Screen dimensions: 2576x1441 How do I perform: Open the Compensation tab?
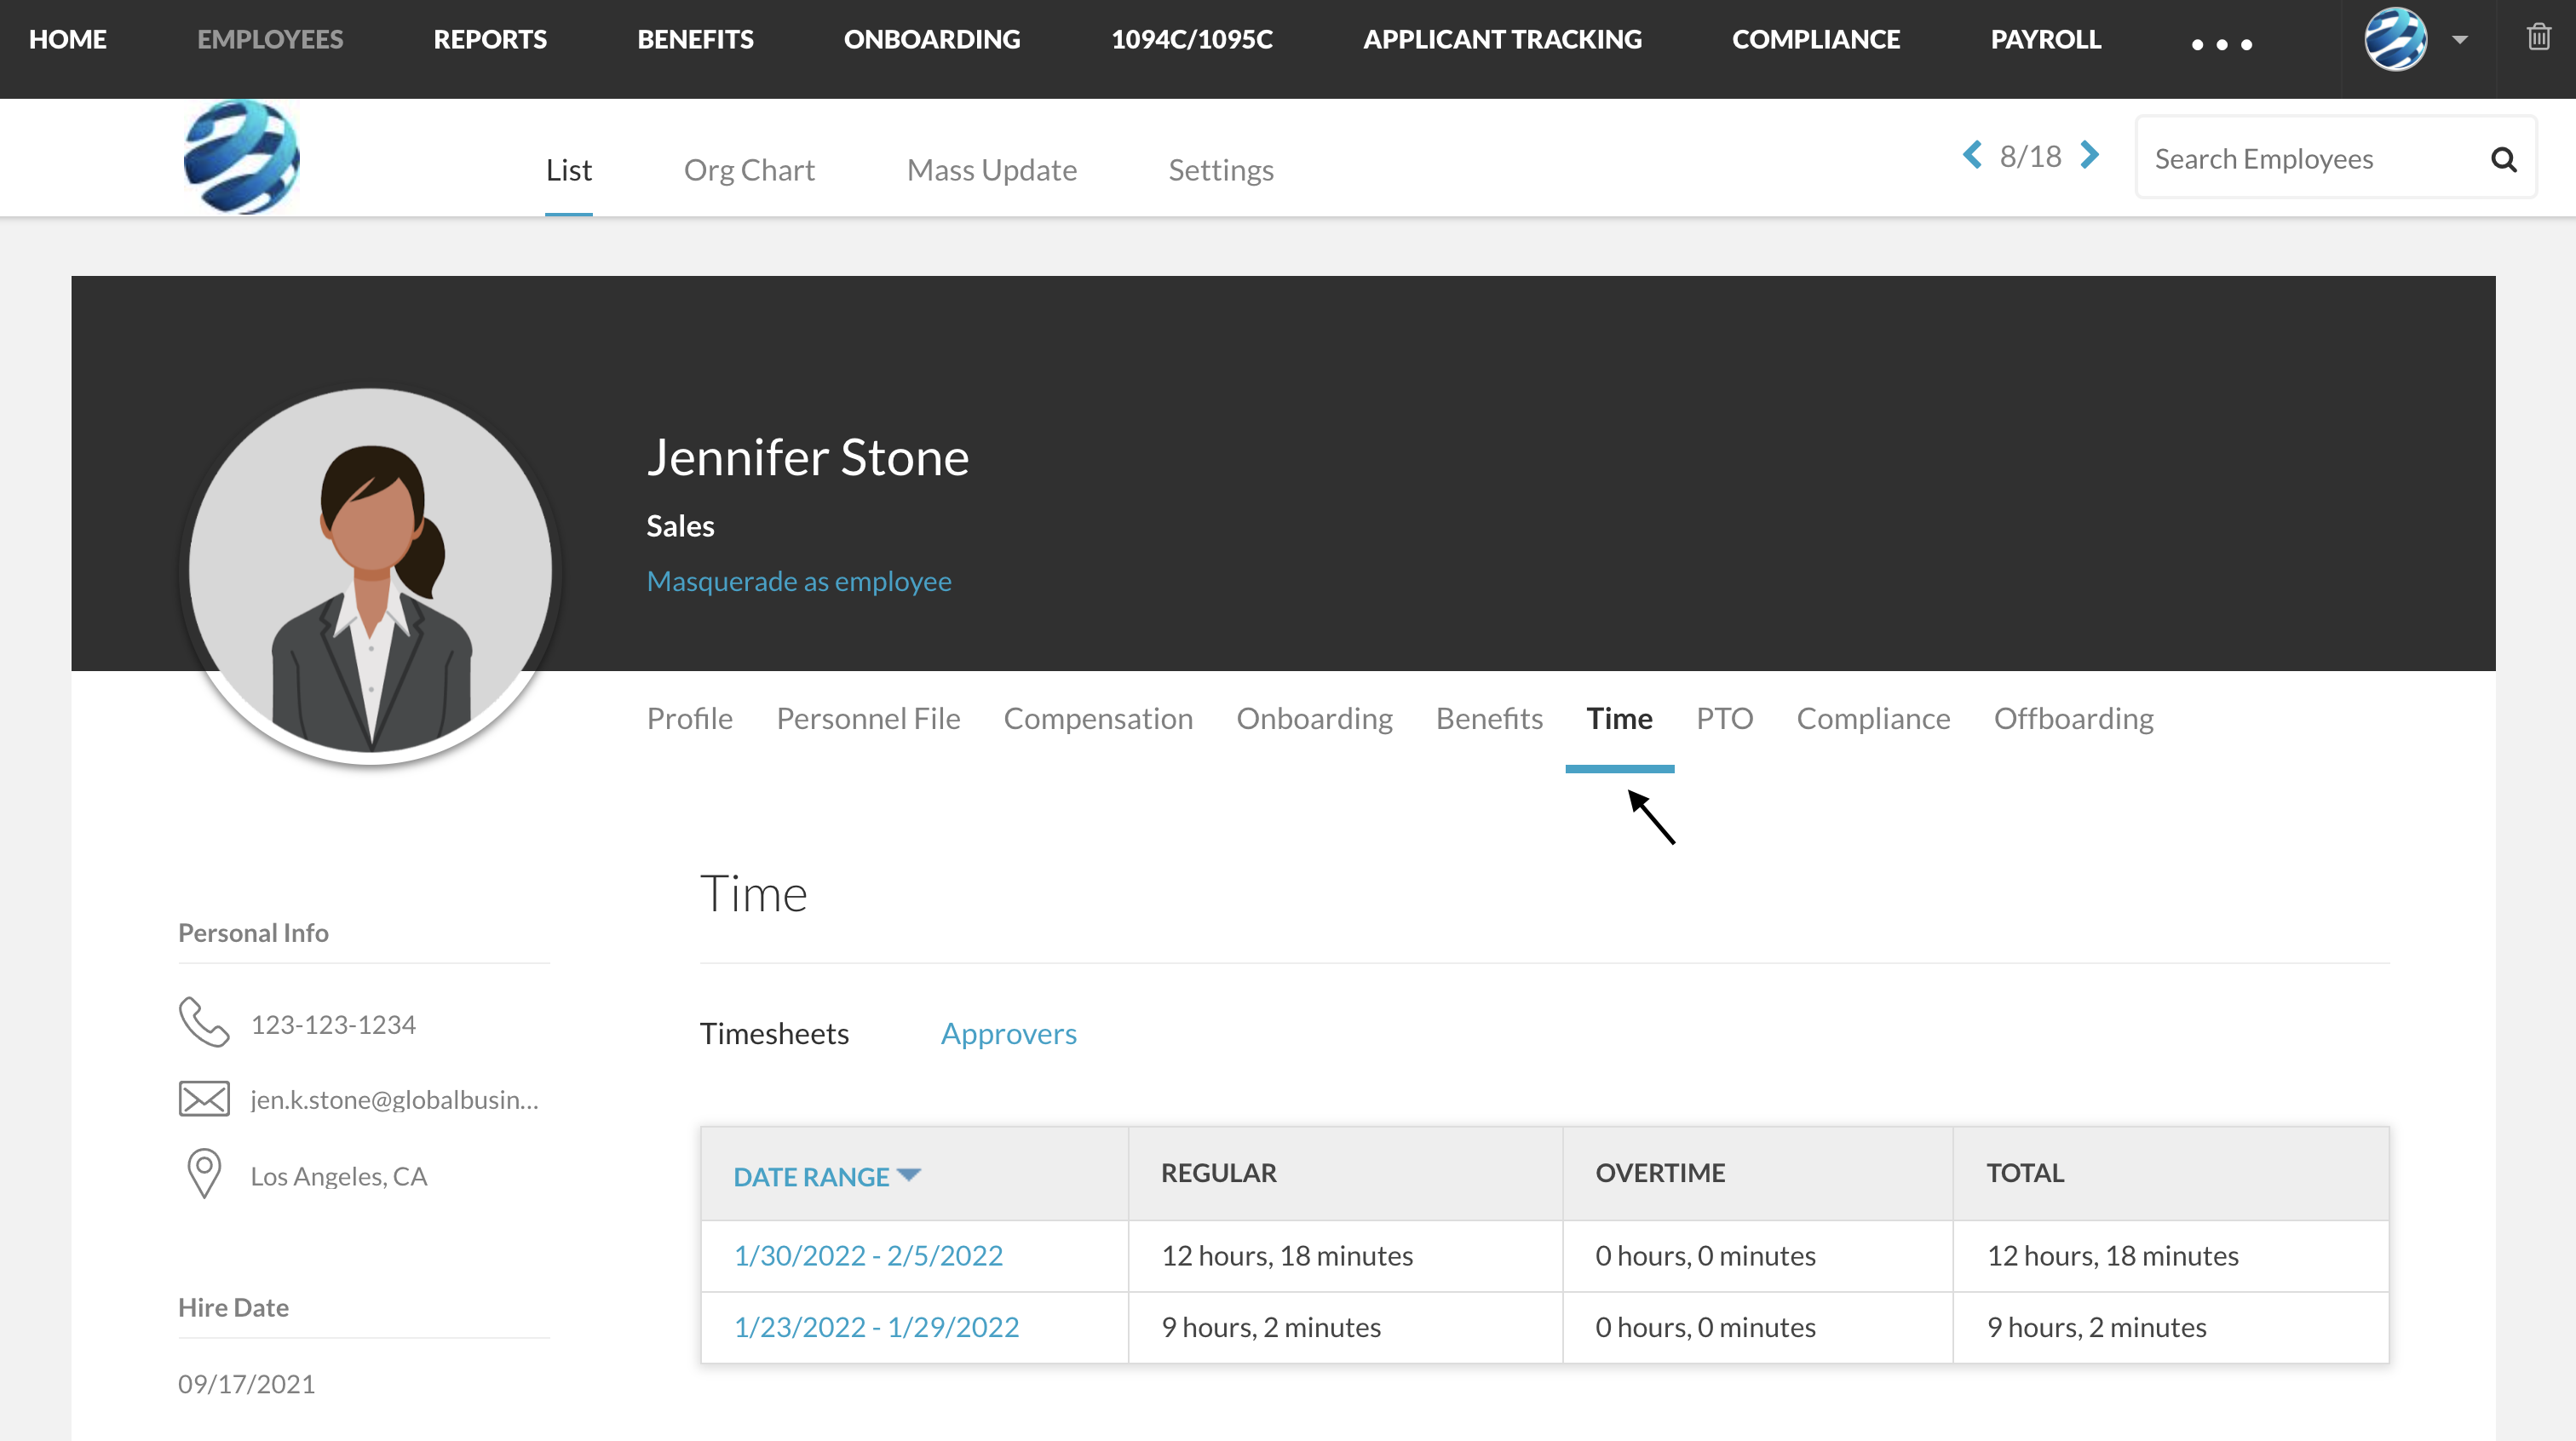(x=1098, y=718)
